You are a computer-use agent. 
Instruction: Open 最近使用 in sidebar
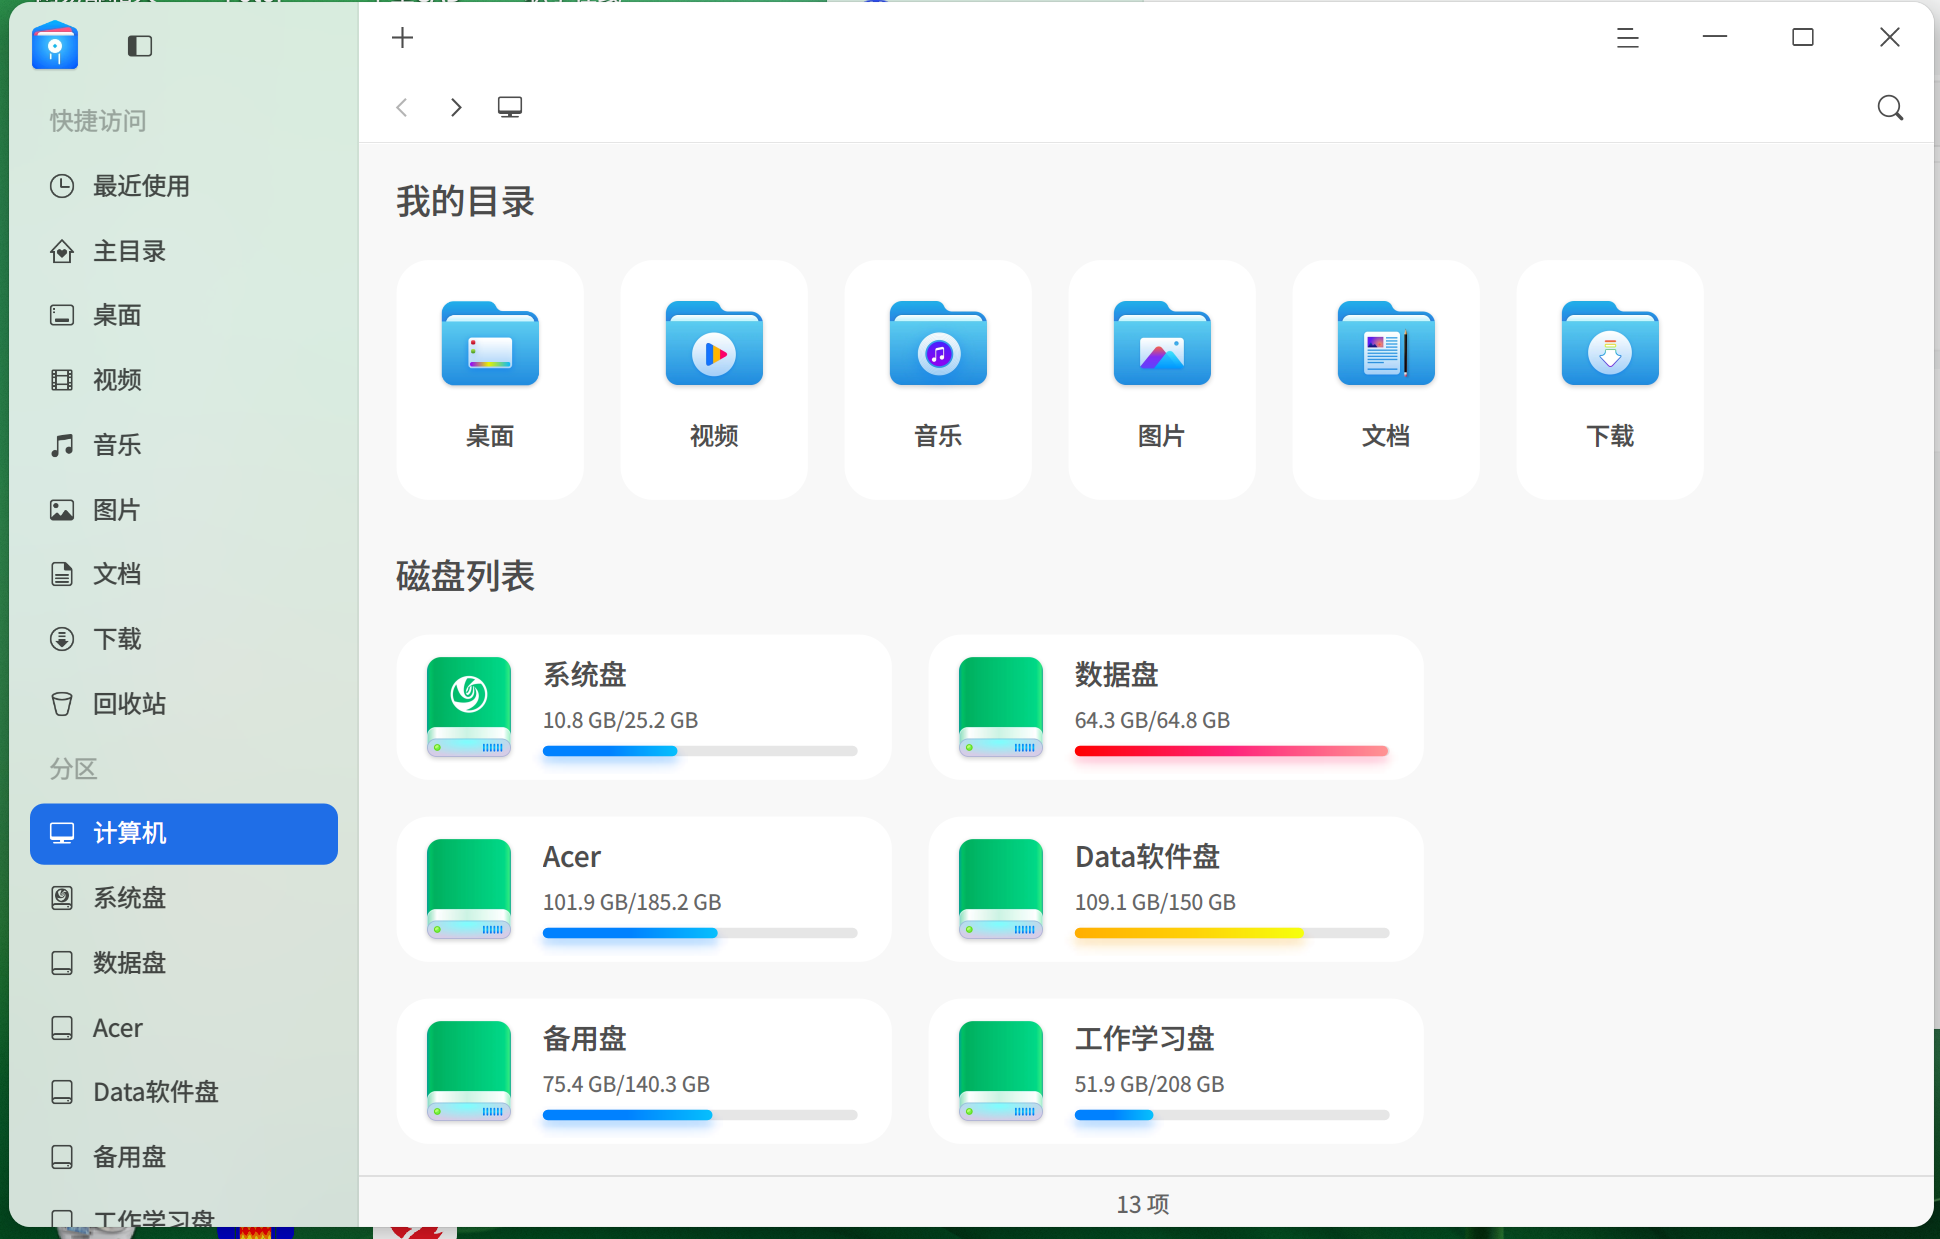[x=184, y=186]
